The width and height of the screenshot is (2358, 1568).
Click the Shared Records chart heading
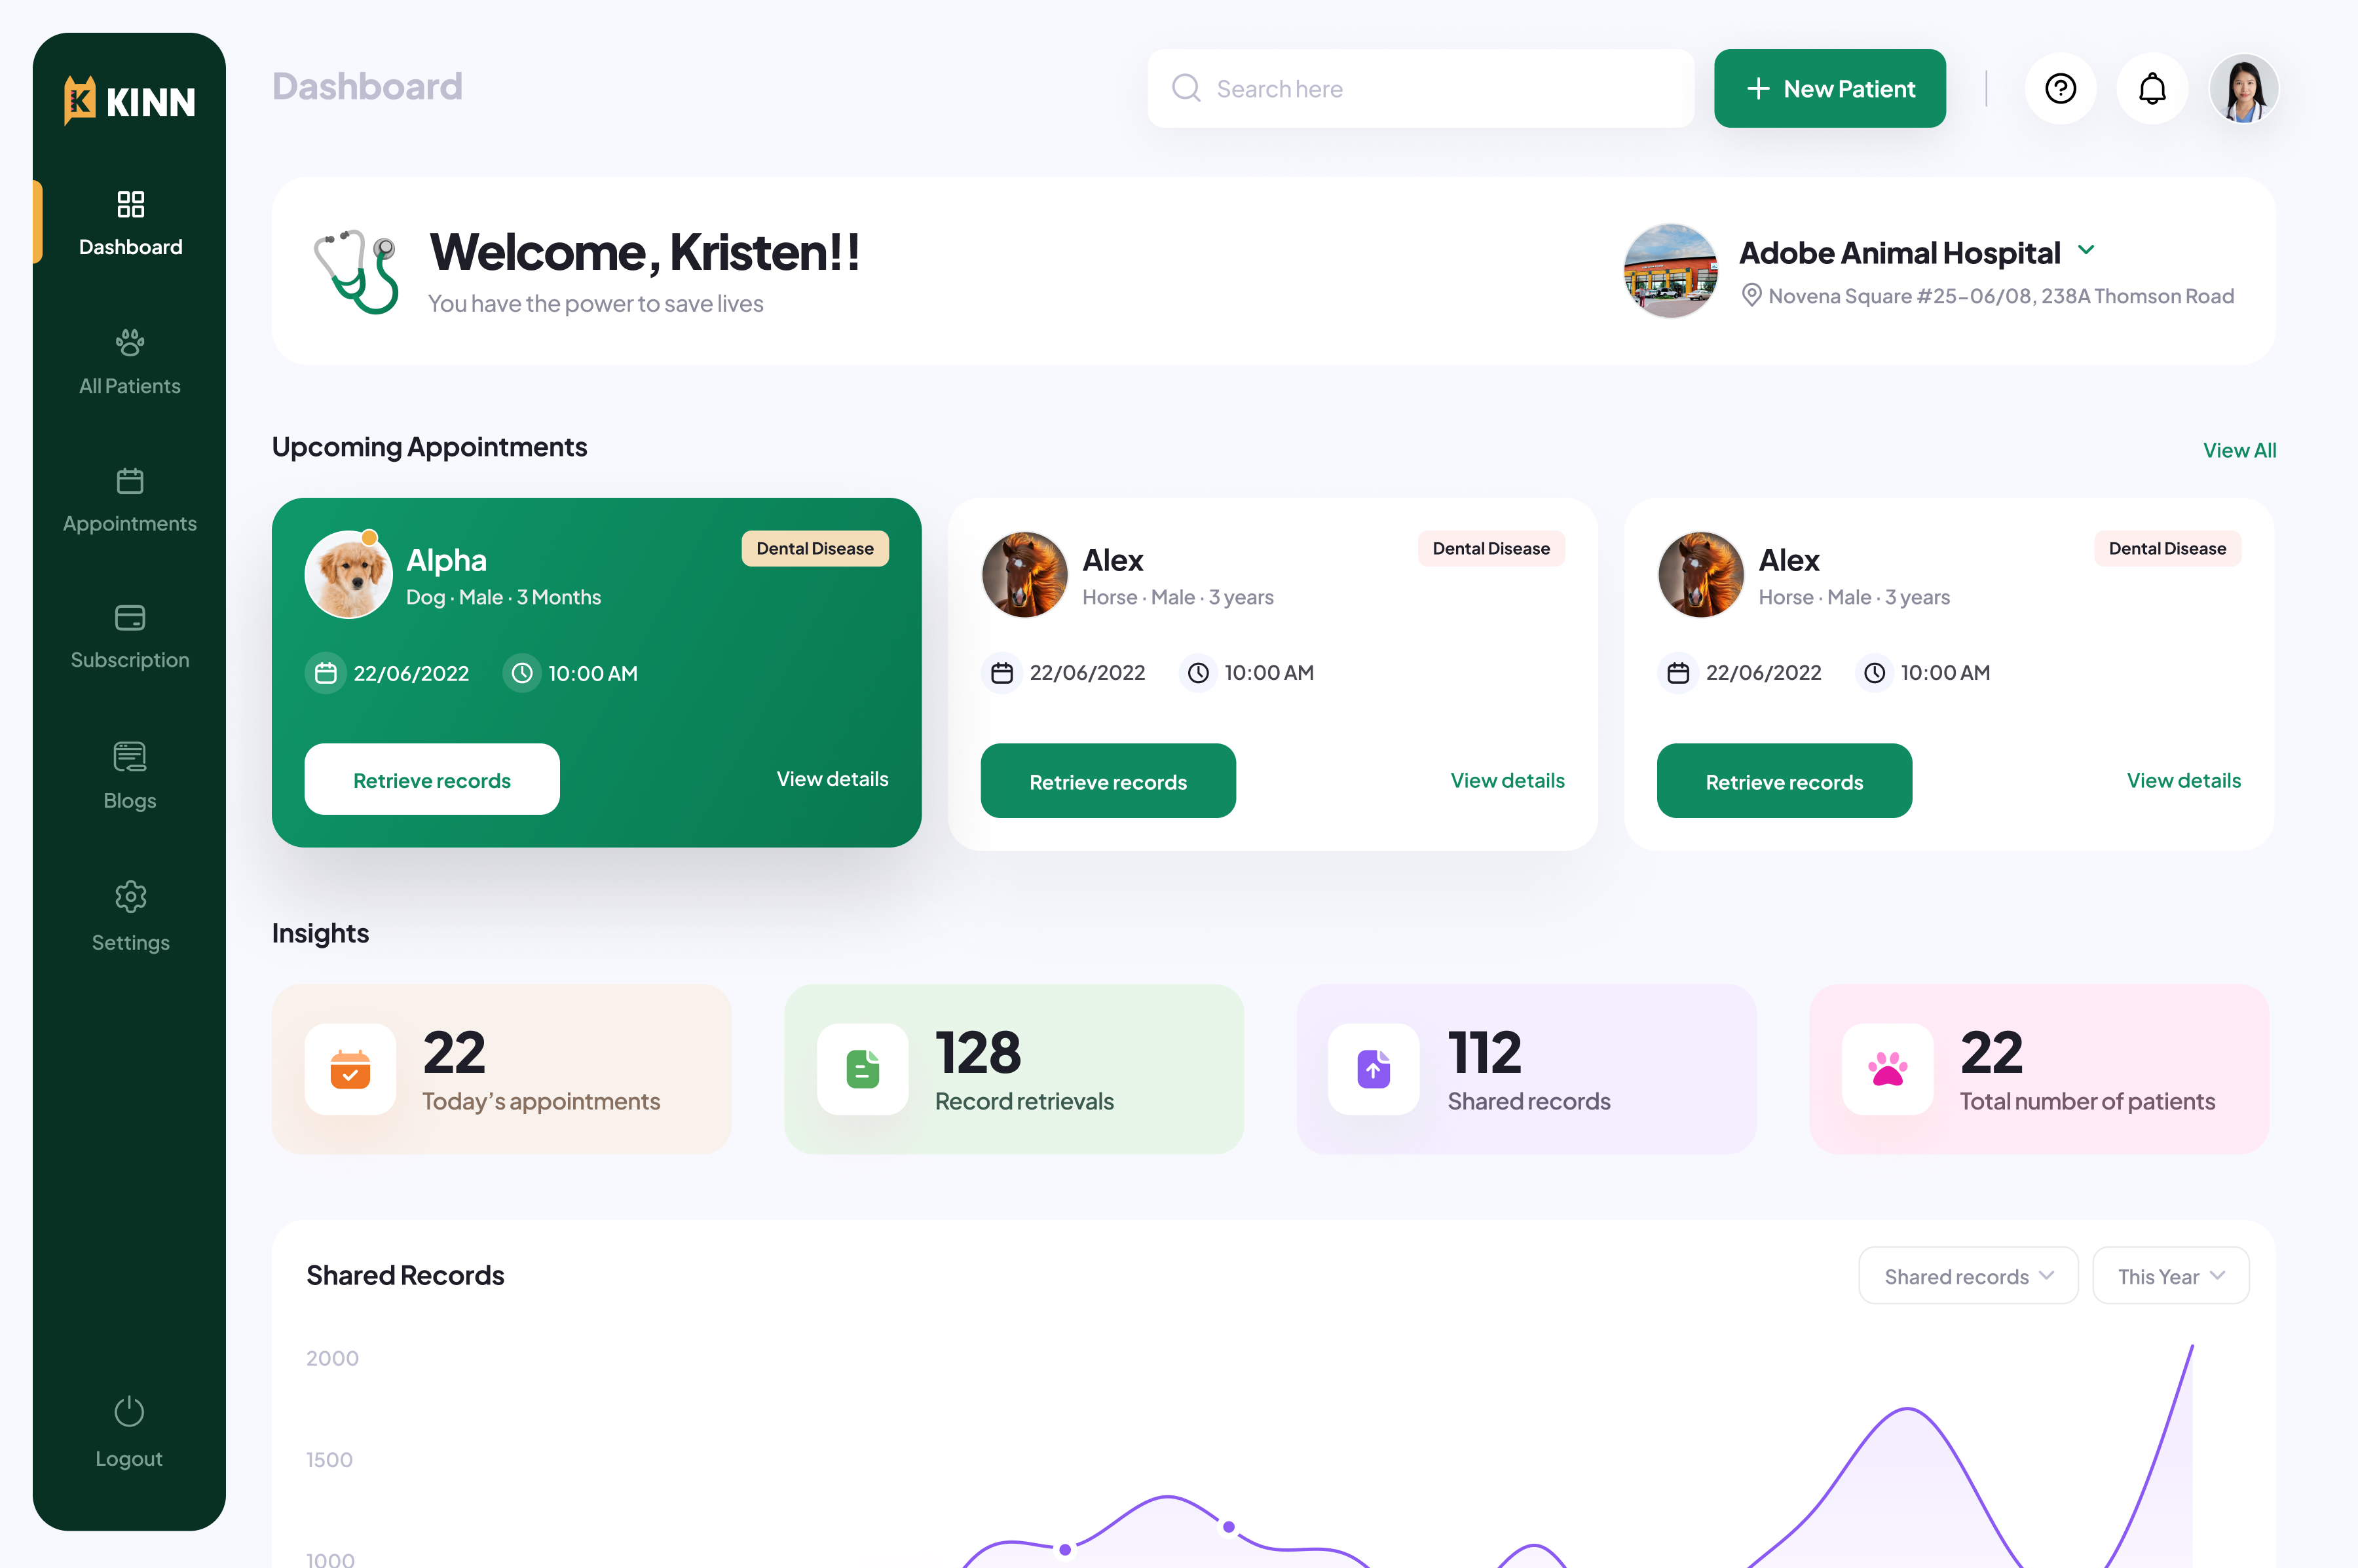(x=405, y=1275)
